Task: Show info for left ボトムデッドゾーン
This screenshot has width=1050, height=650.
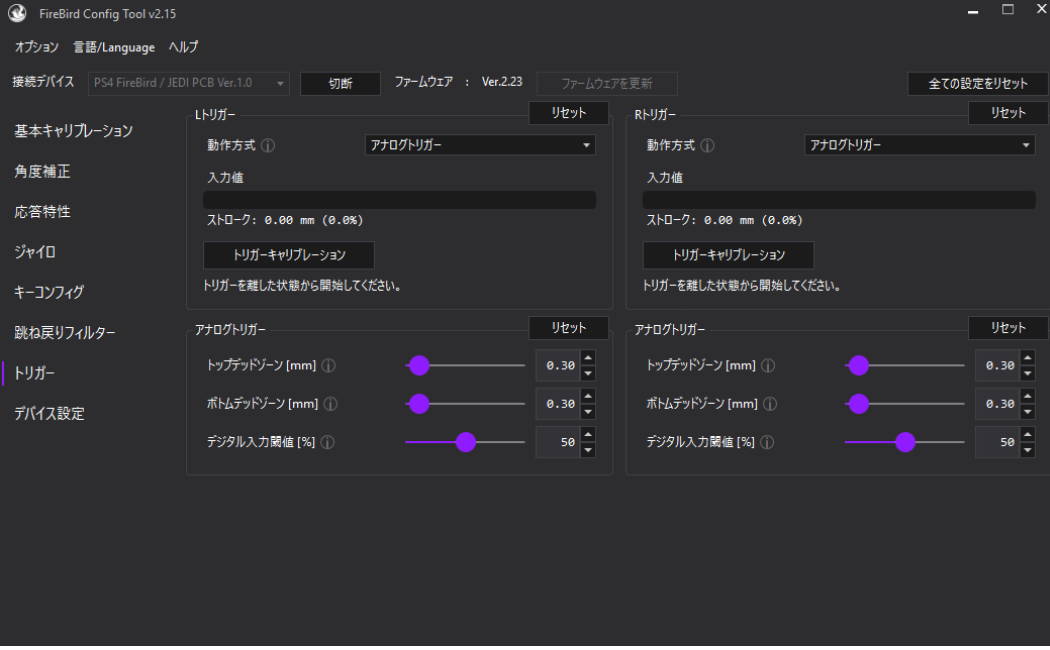Action: tap(331, 404)
